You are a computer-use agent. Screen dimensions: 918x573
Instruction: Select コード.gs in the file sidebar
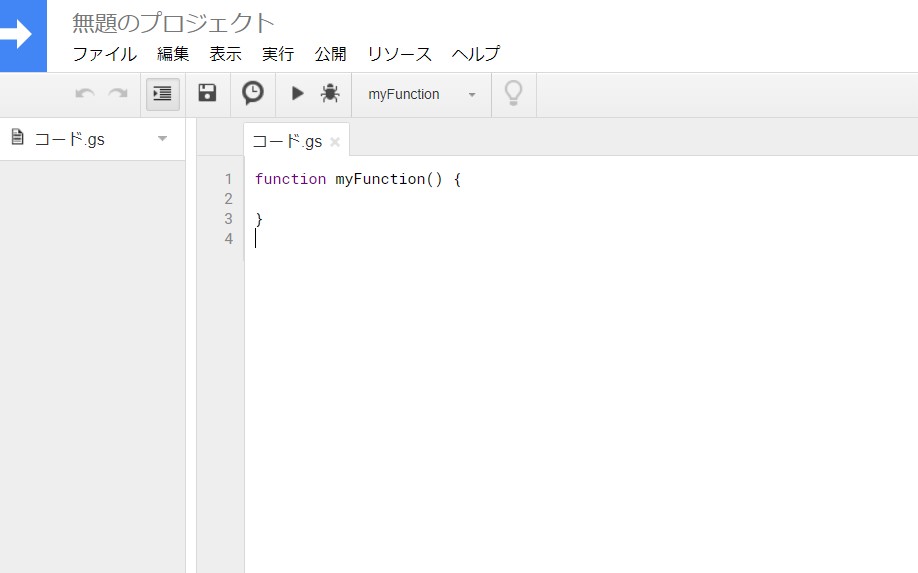(70, 139)
